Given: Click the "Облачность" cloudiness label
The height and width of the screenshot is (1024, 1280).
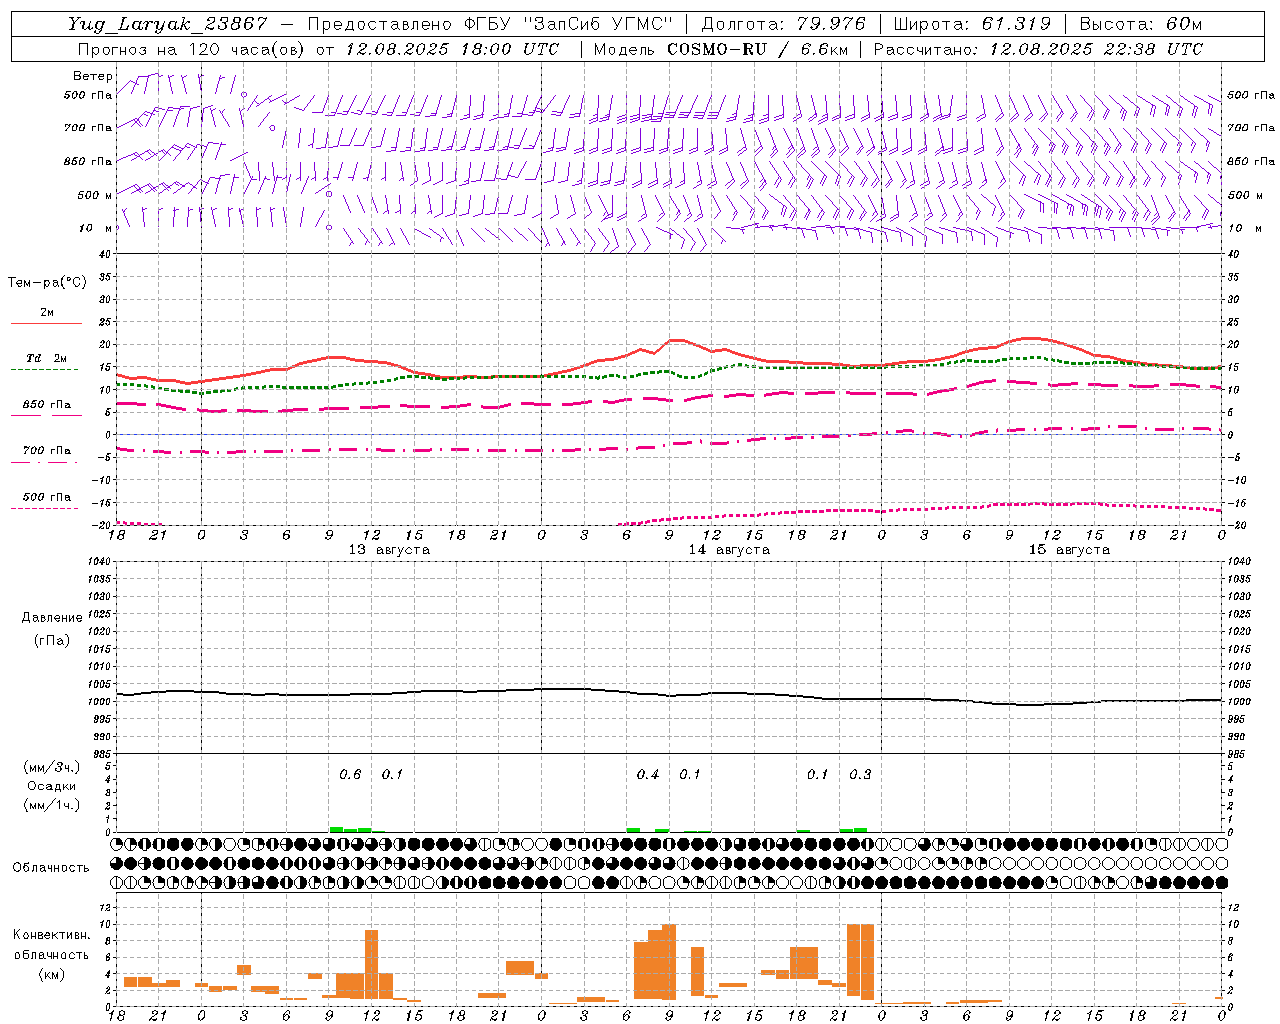Looking at the screenshot, I should [x=51, y=868].
